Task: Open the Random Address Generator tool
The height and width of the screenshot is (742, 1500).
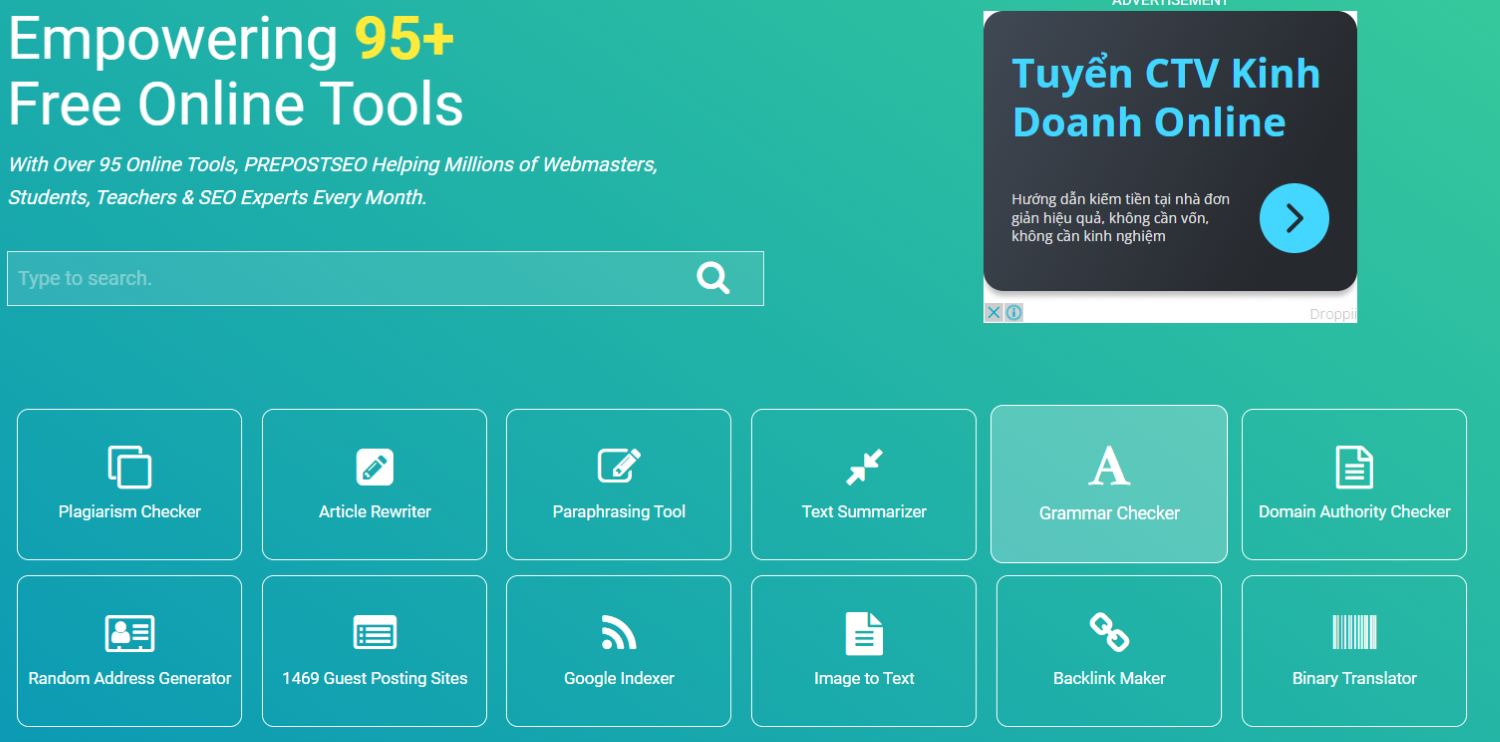Action: tap(129, 651)
